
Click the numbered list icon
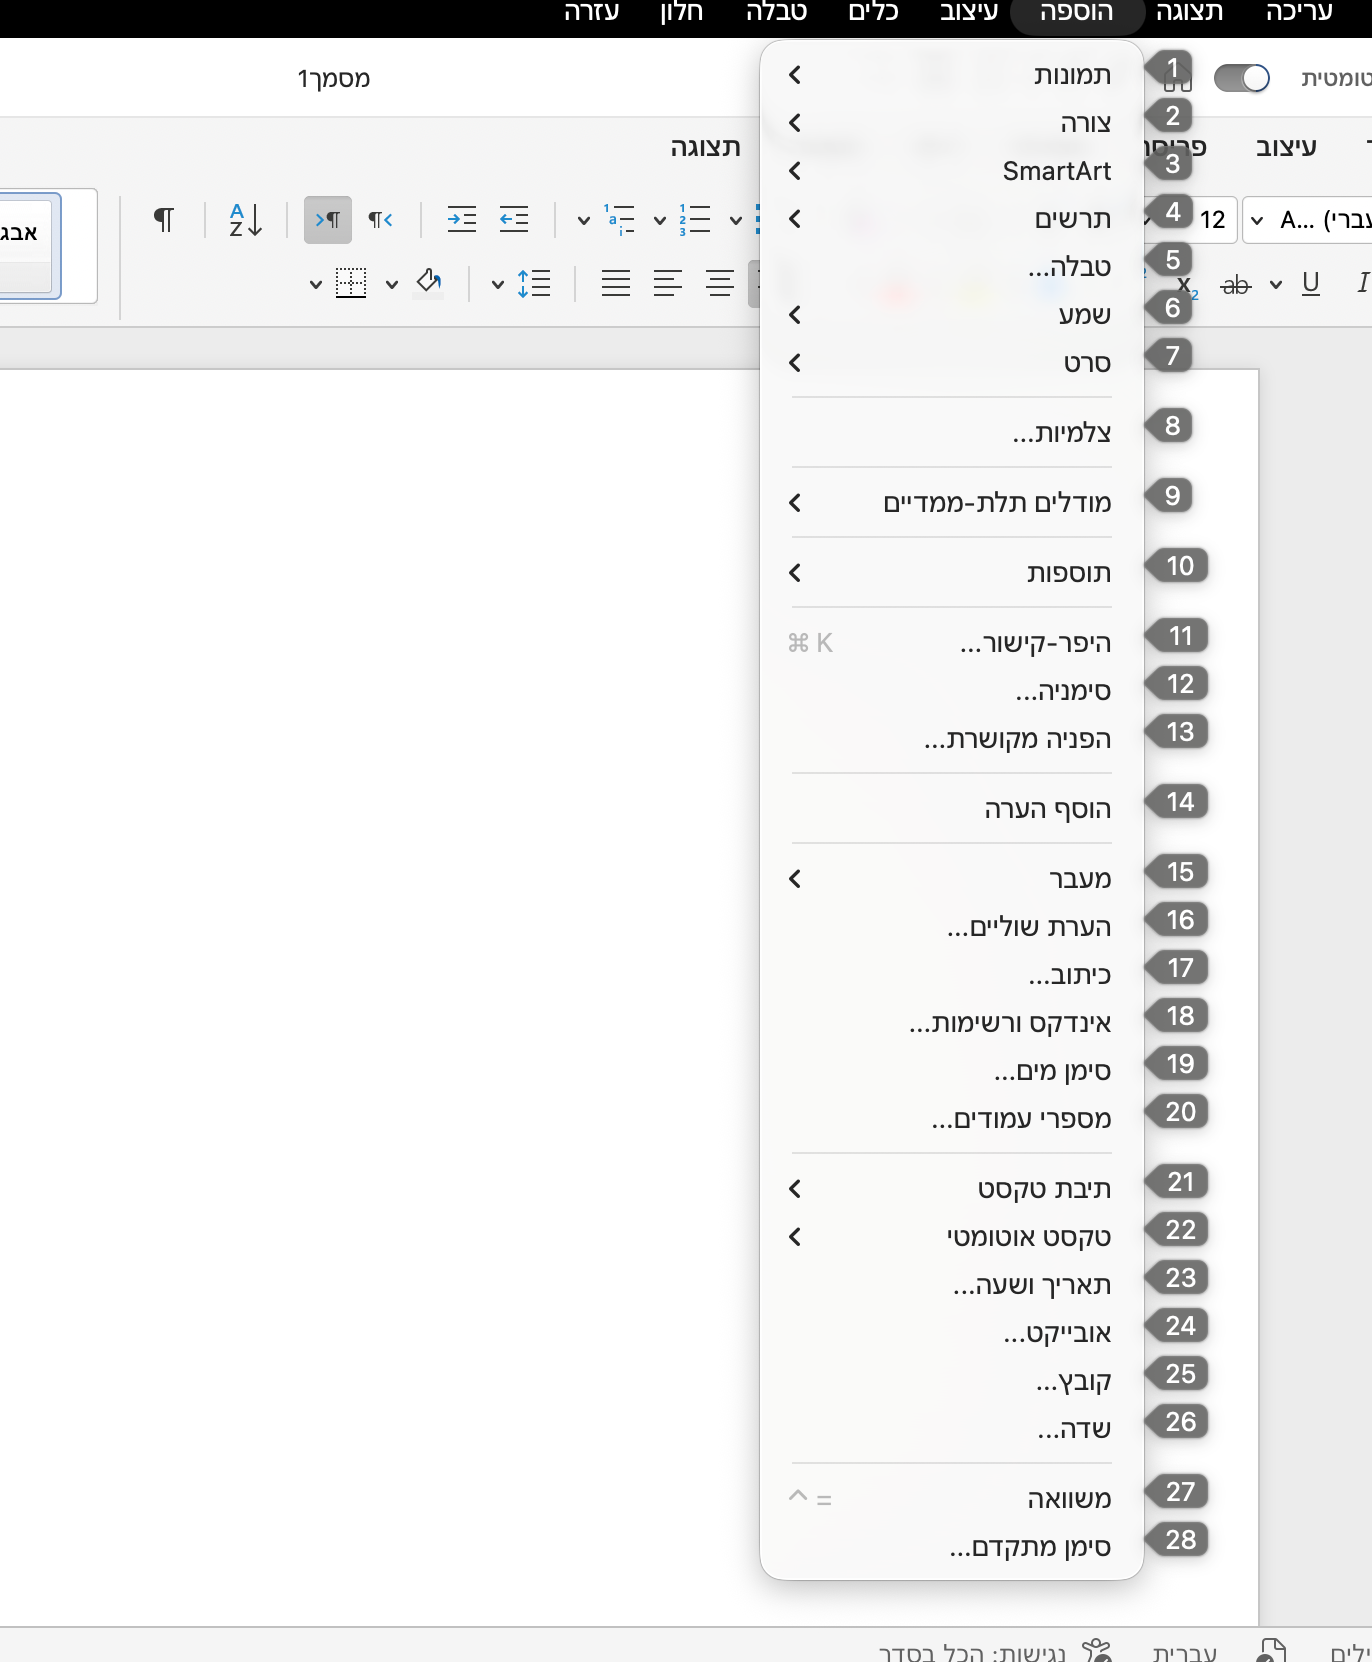click(695, 220)
